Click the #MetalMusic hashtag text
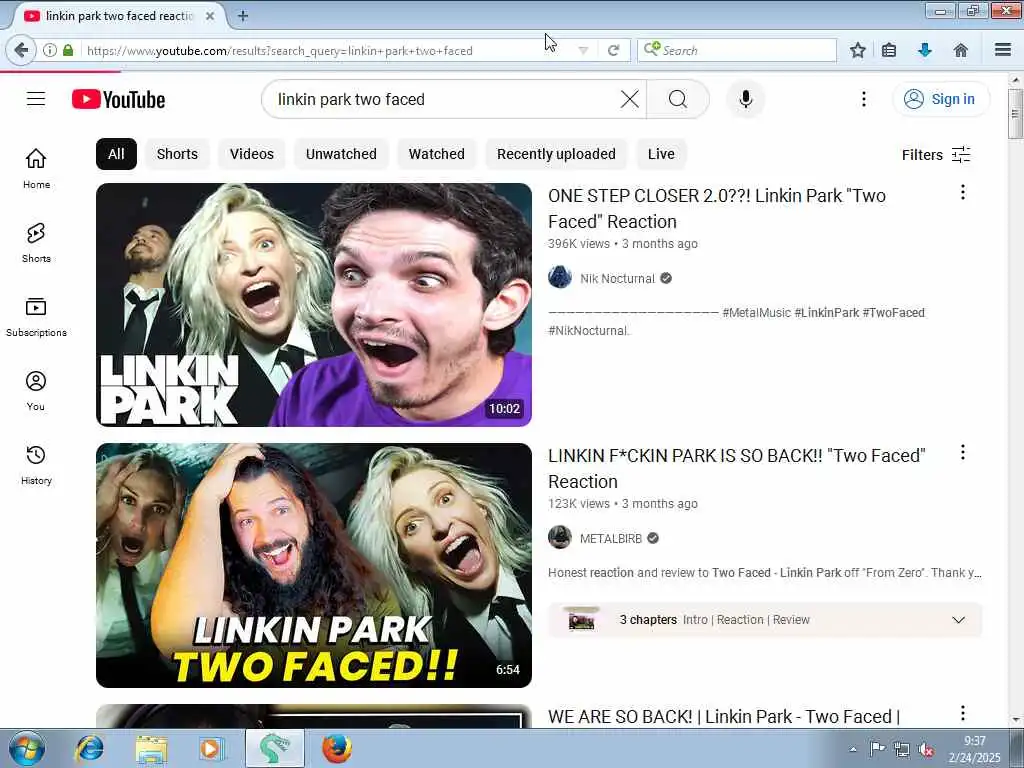Image resolution: width=1024 pixels, height=768 pixels. pyautogui.click(x=756, y=313)
